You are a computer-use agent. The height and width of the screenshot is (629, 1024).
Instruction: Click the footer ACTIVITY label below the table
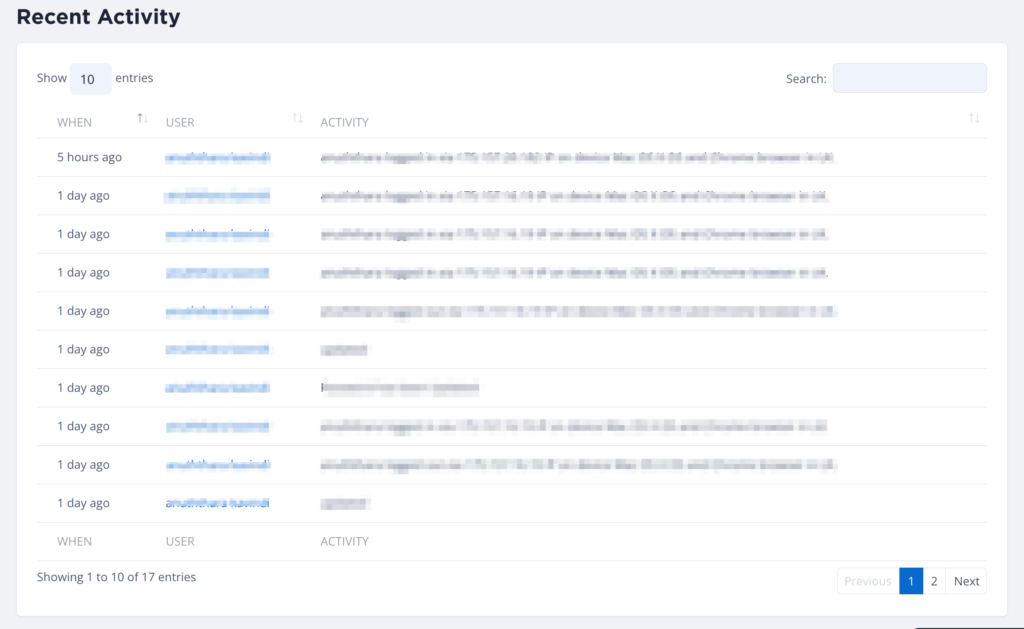point(344,541)
